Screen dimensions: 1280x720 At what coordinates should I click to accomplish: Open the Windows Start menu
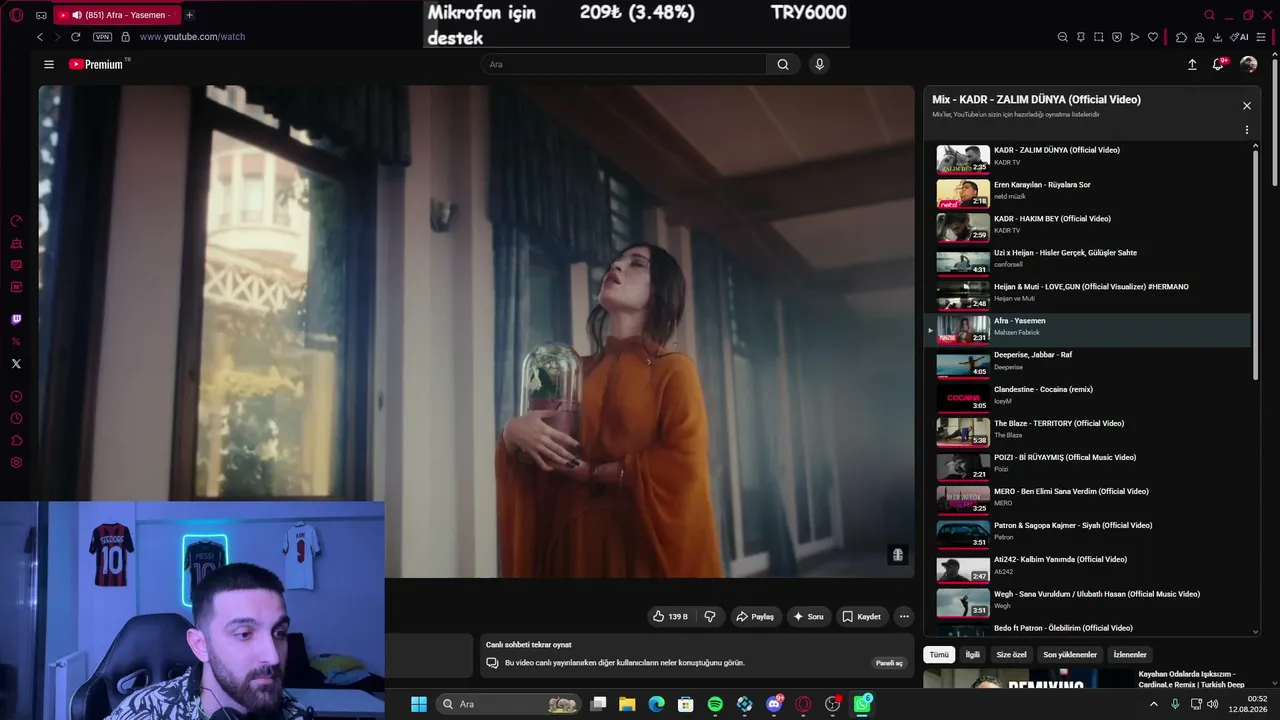[x=419, y=704]
